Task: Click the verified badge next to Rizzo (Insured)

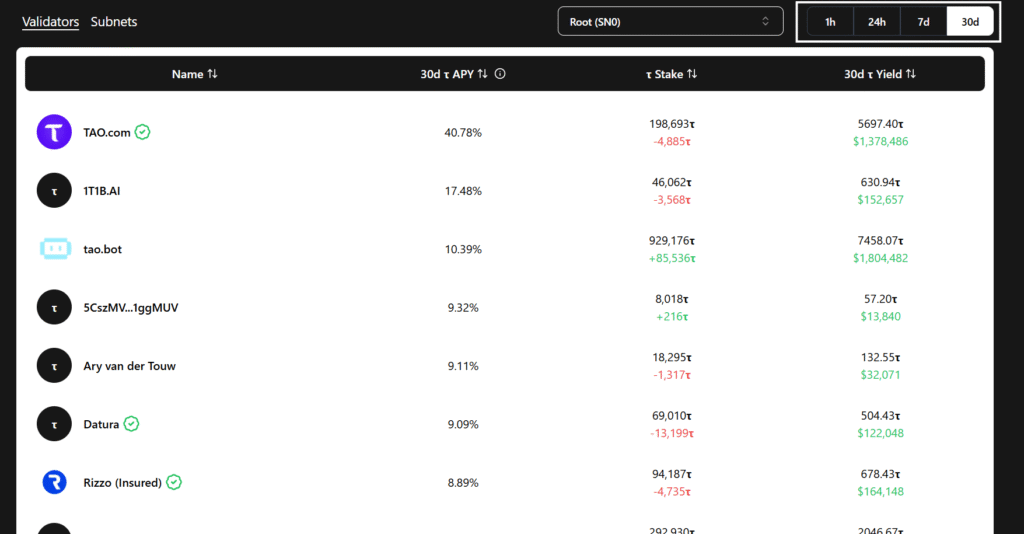Action: coord(174,483)
